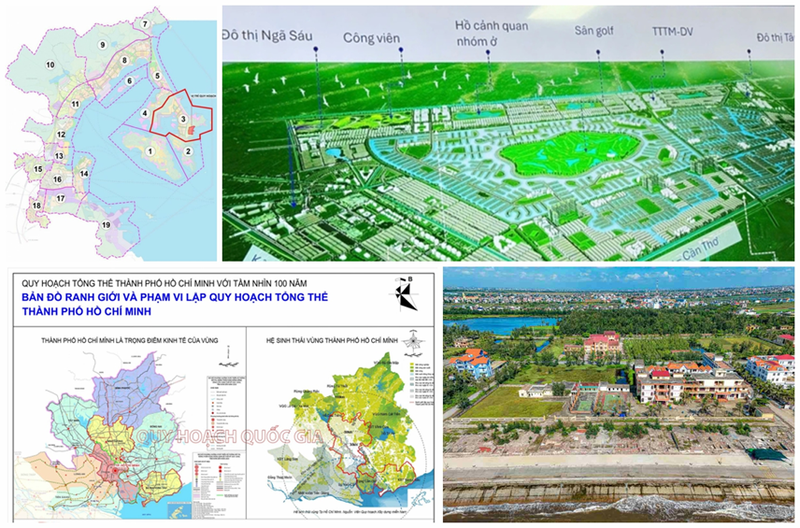Select zone number 14 on the map
Screen dimensions: 800x528
[85, 174]
